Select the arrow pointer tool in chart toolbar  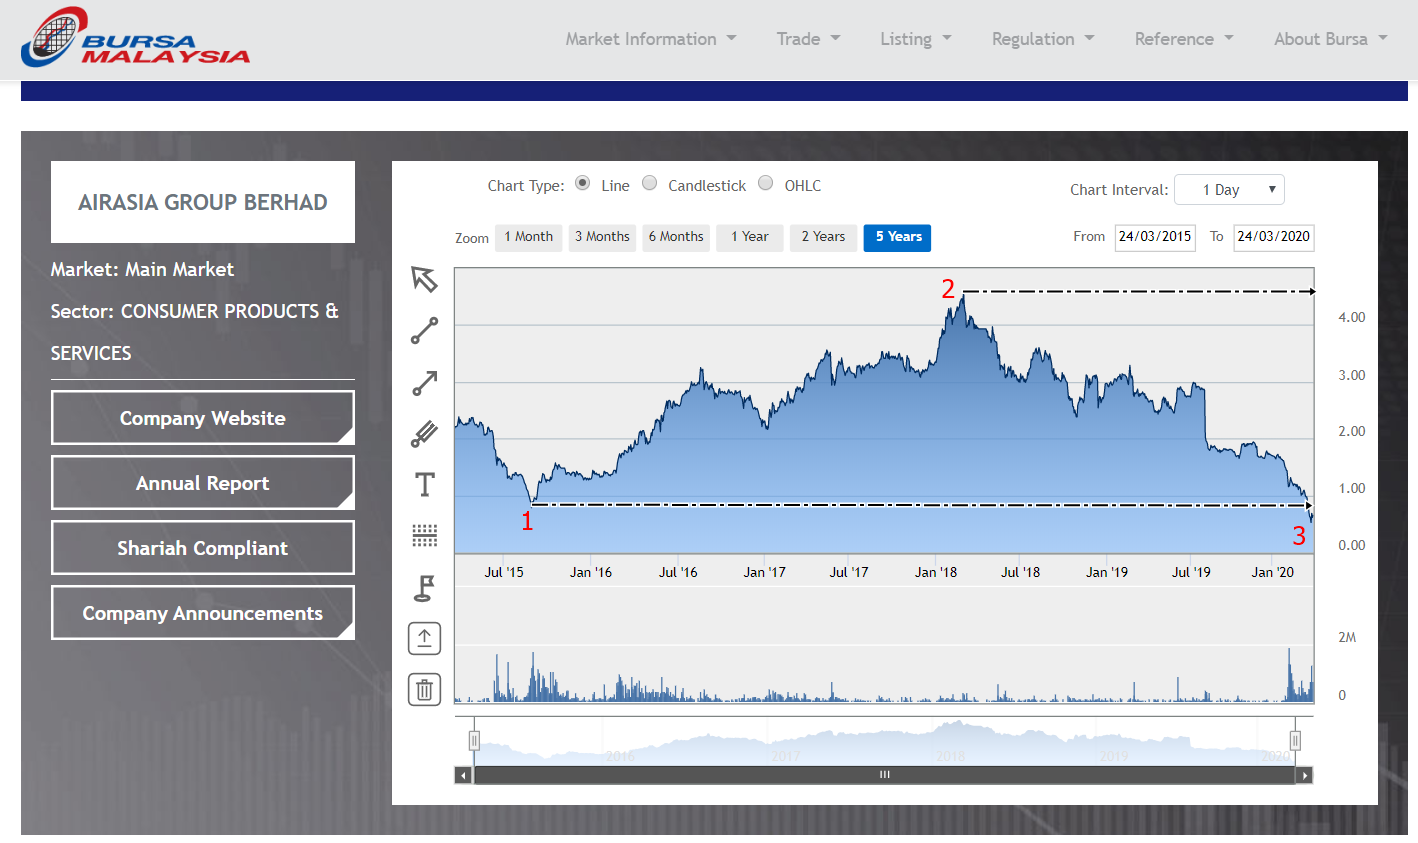(424, 279)
